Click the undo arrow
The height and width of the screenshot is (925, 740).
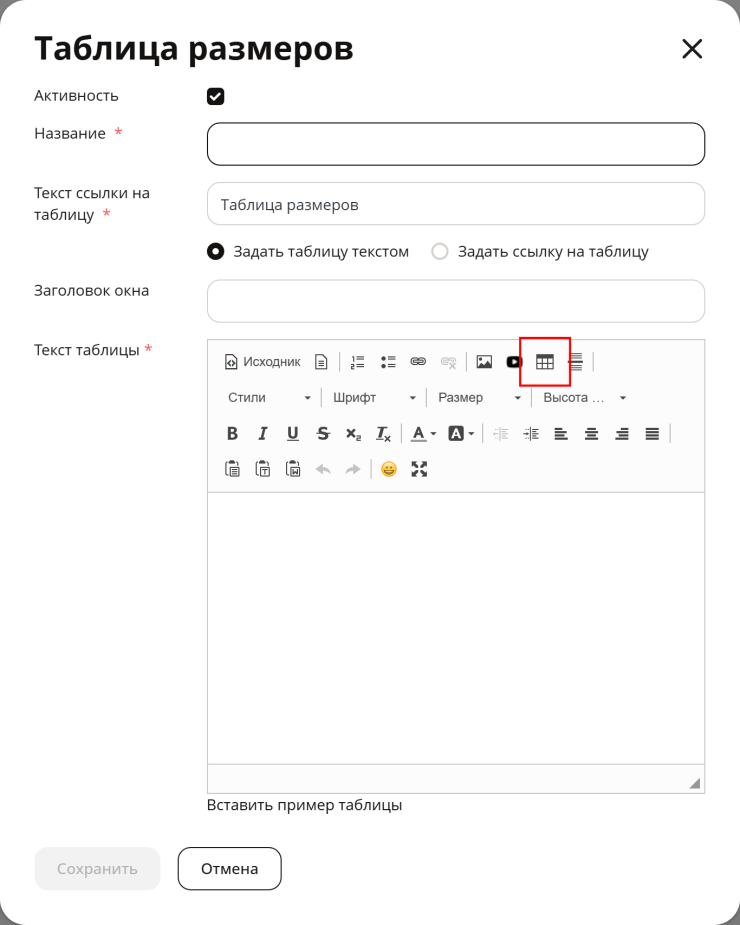pos(323,469)
